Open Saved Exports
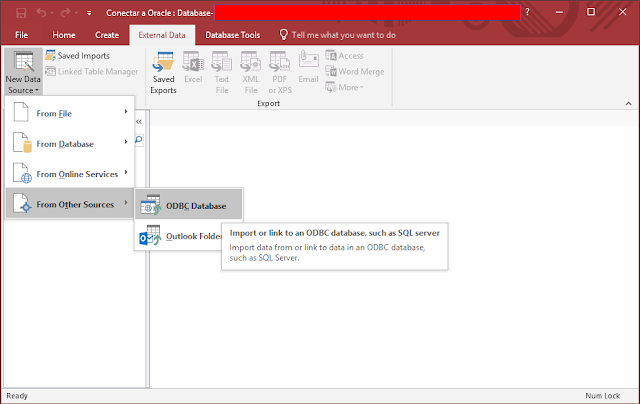Screen dimensions: 640x404 [163, 73]
